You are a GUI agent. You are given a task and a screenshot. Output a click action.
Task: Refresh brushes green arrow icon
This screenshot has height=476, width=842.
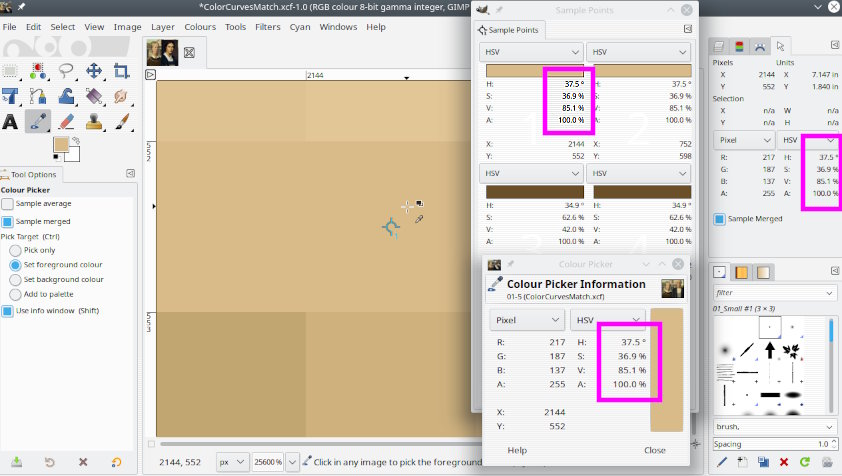click(804, 462)
